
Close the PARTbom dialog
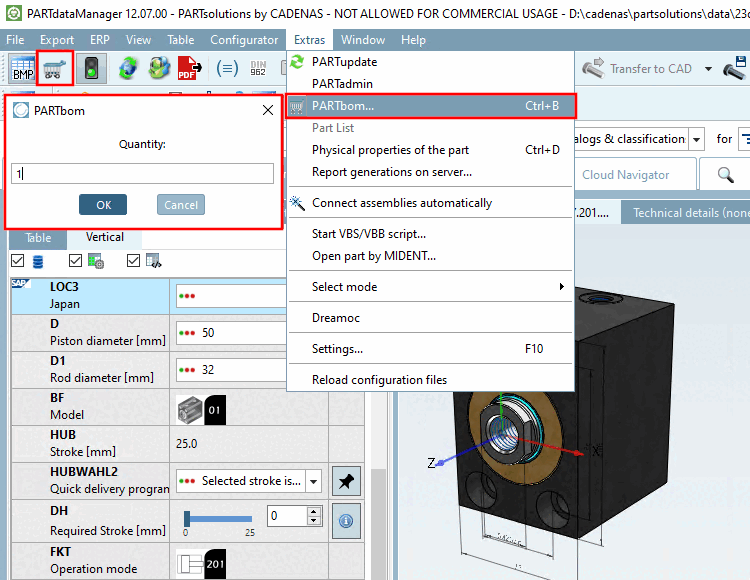point(268,110)
